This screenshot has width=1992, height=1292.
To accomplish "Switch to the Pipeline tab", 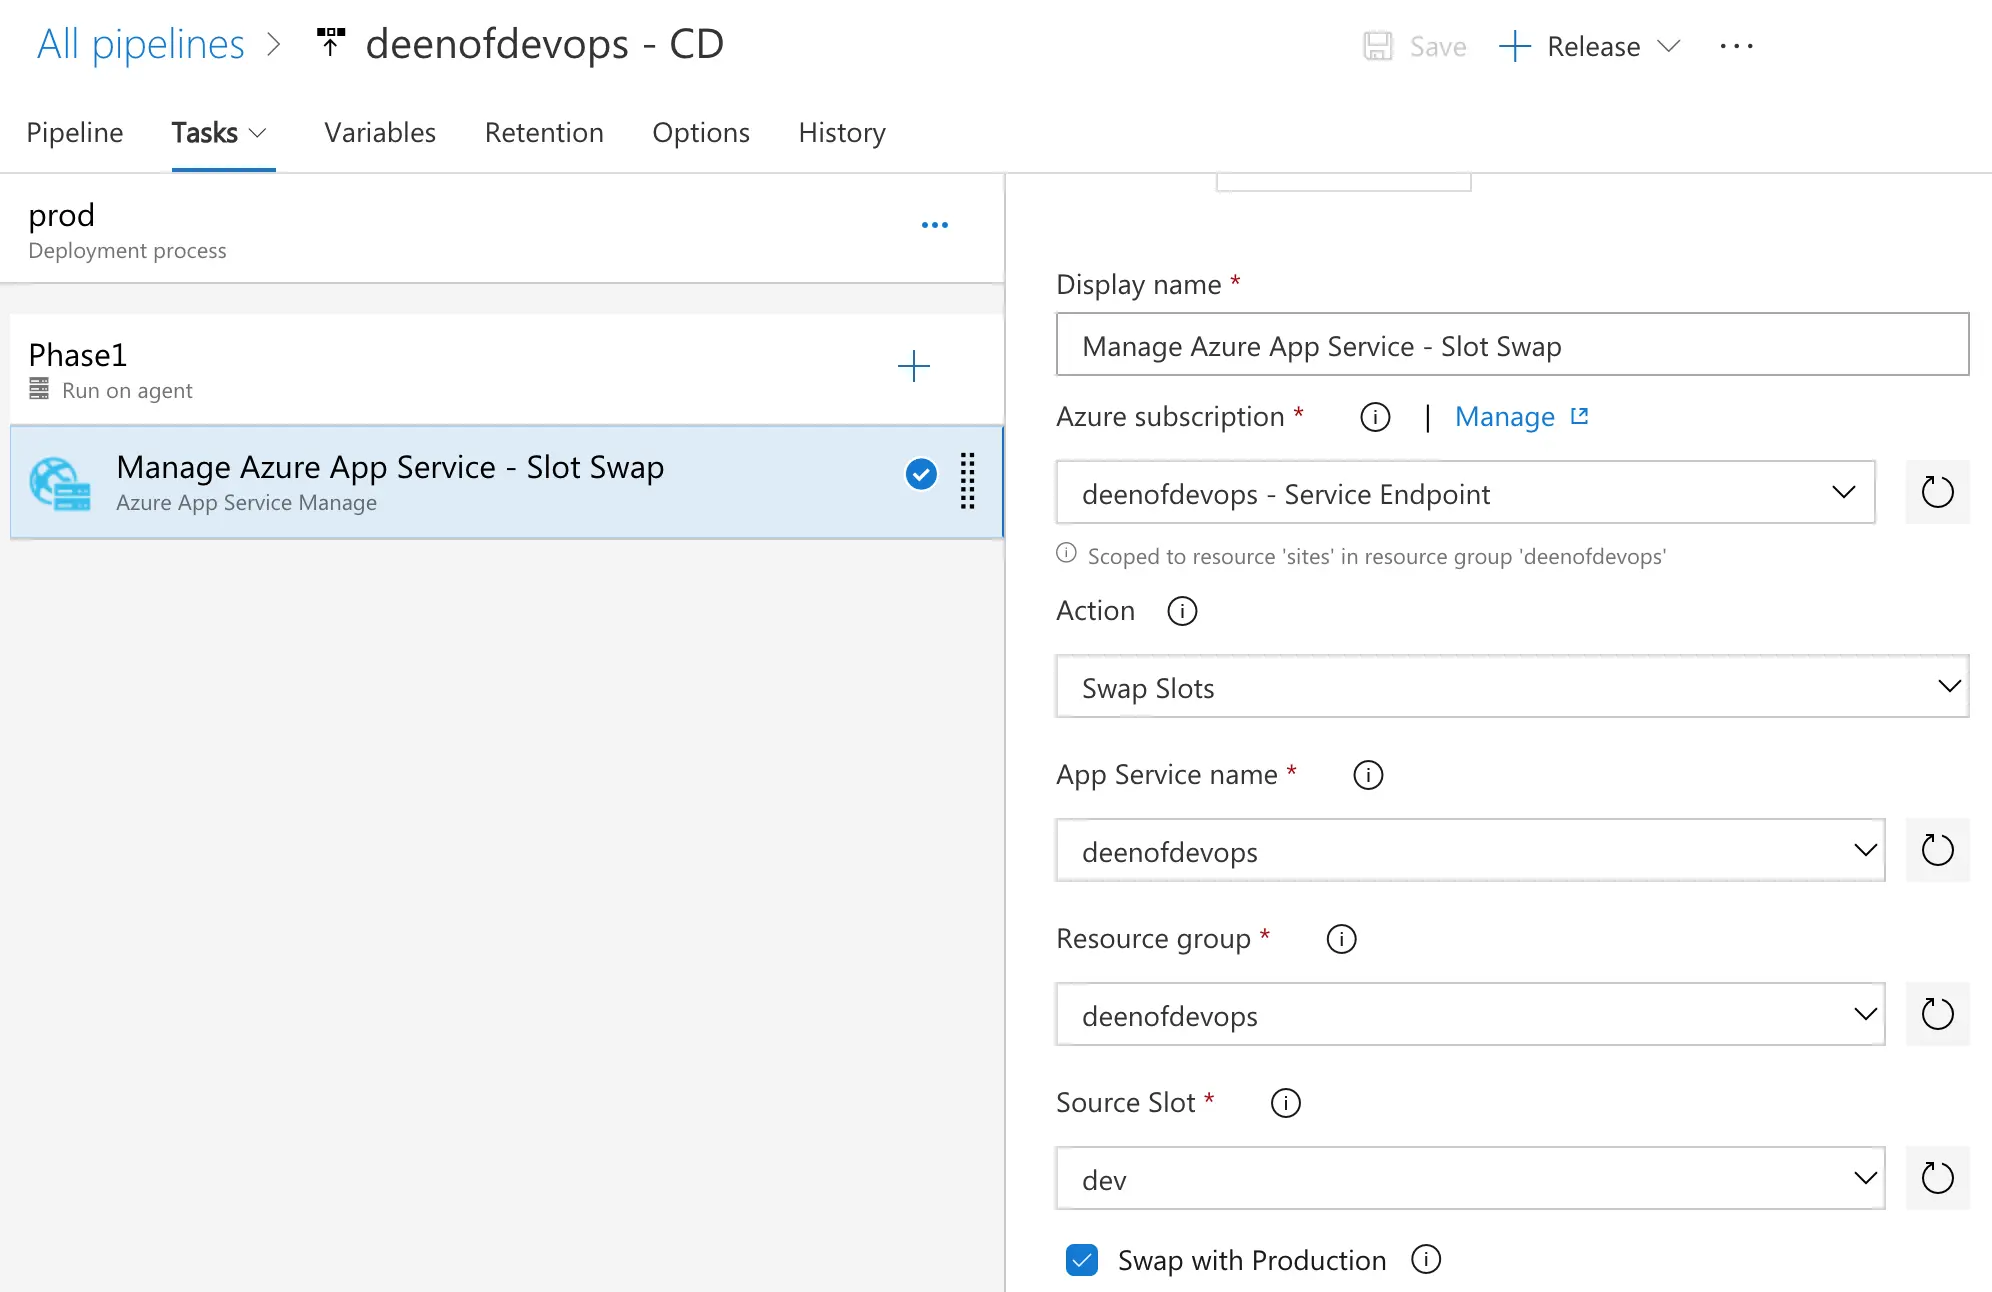I will [75, 133].
